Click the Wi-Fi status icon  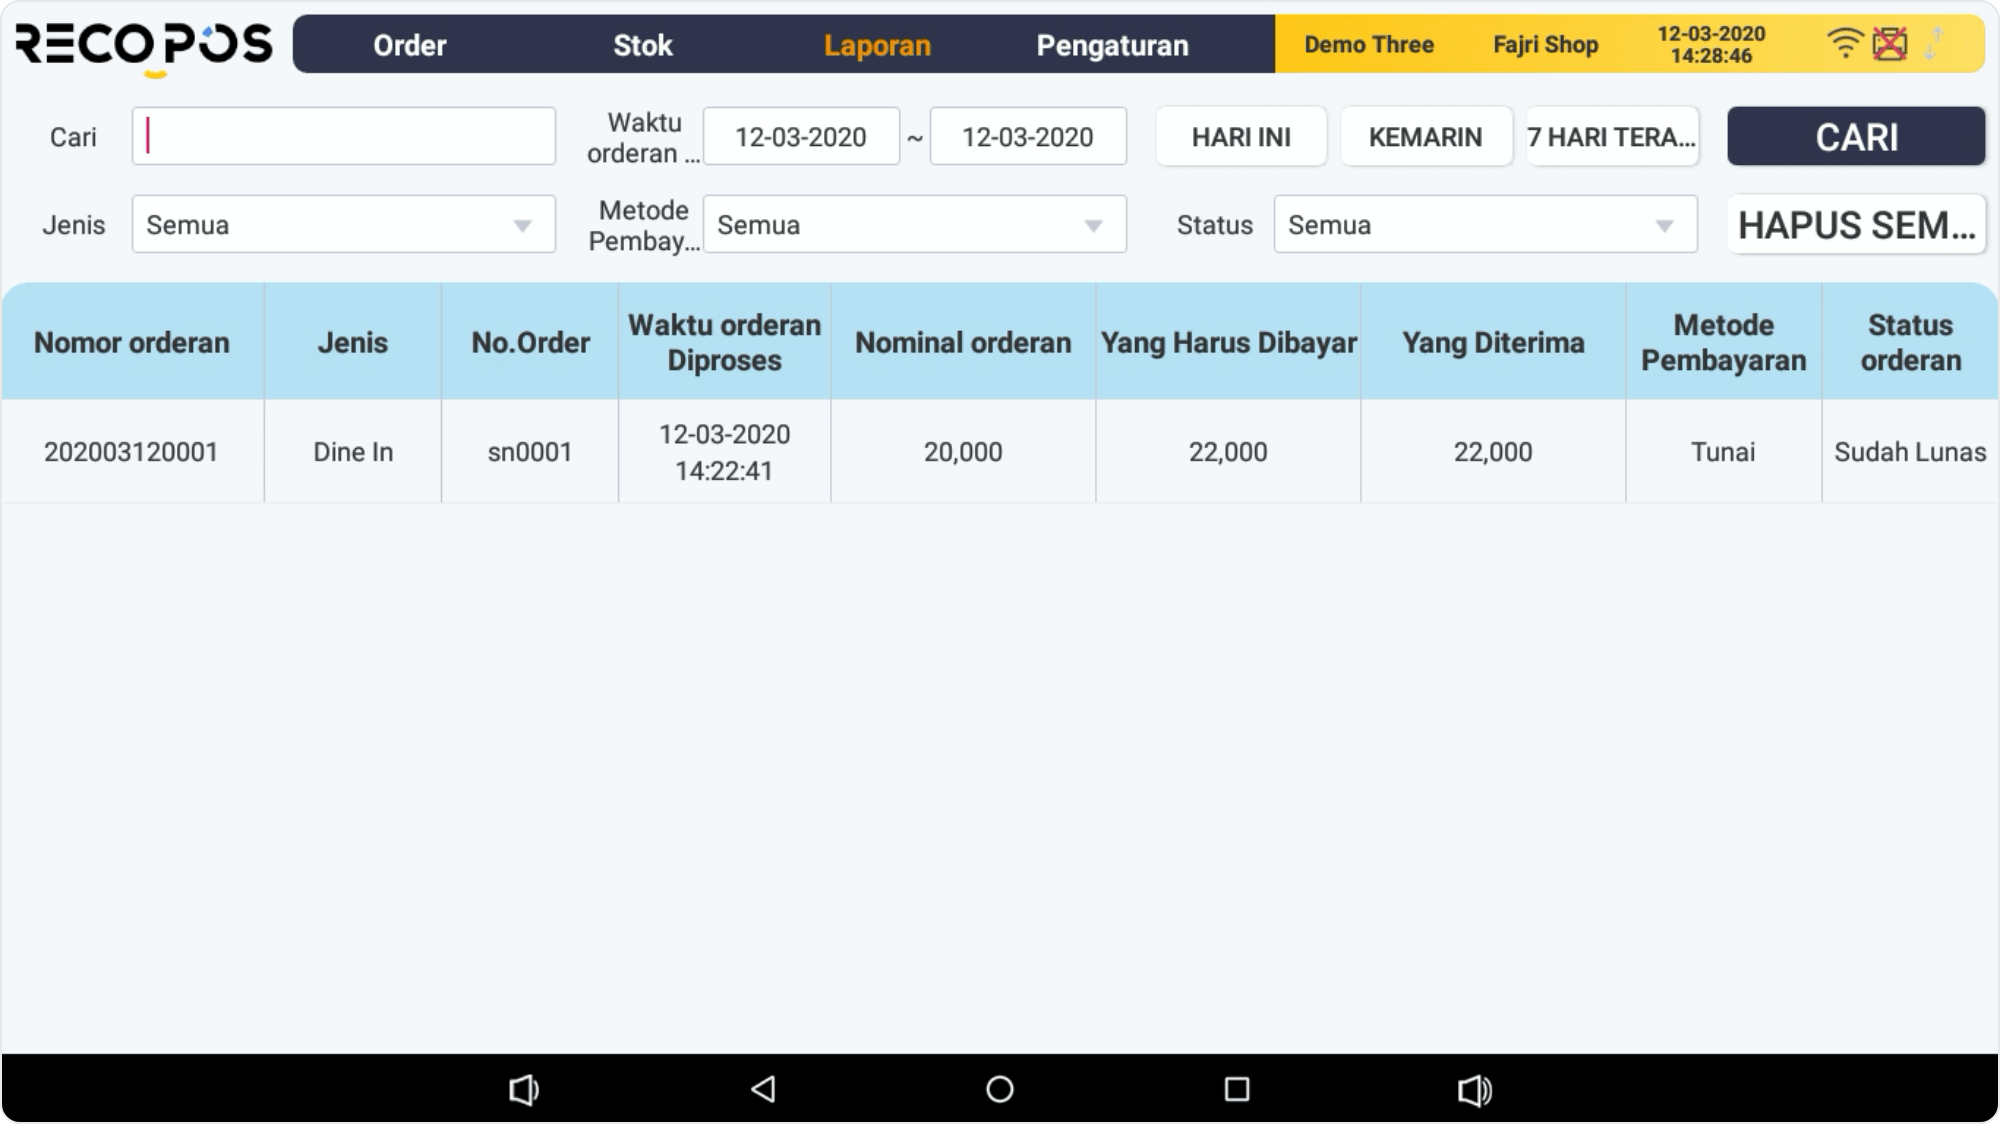tap(1844, 43)
